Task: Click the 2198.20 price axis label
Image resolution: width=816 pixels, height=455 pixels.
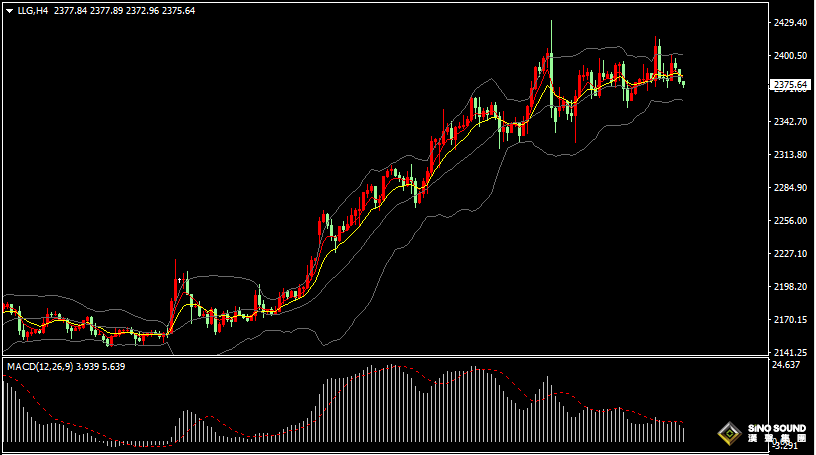Action: point(790,287)
